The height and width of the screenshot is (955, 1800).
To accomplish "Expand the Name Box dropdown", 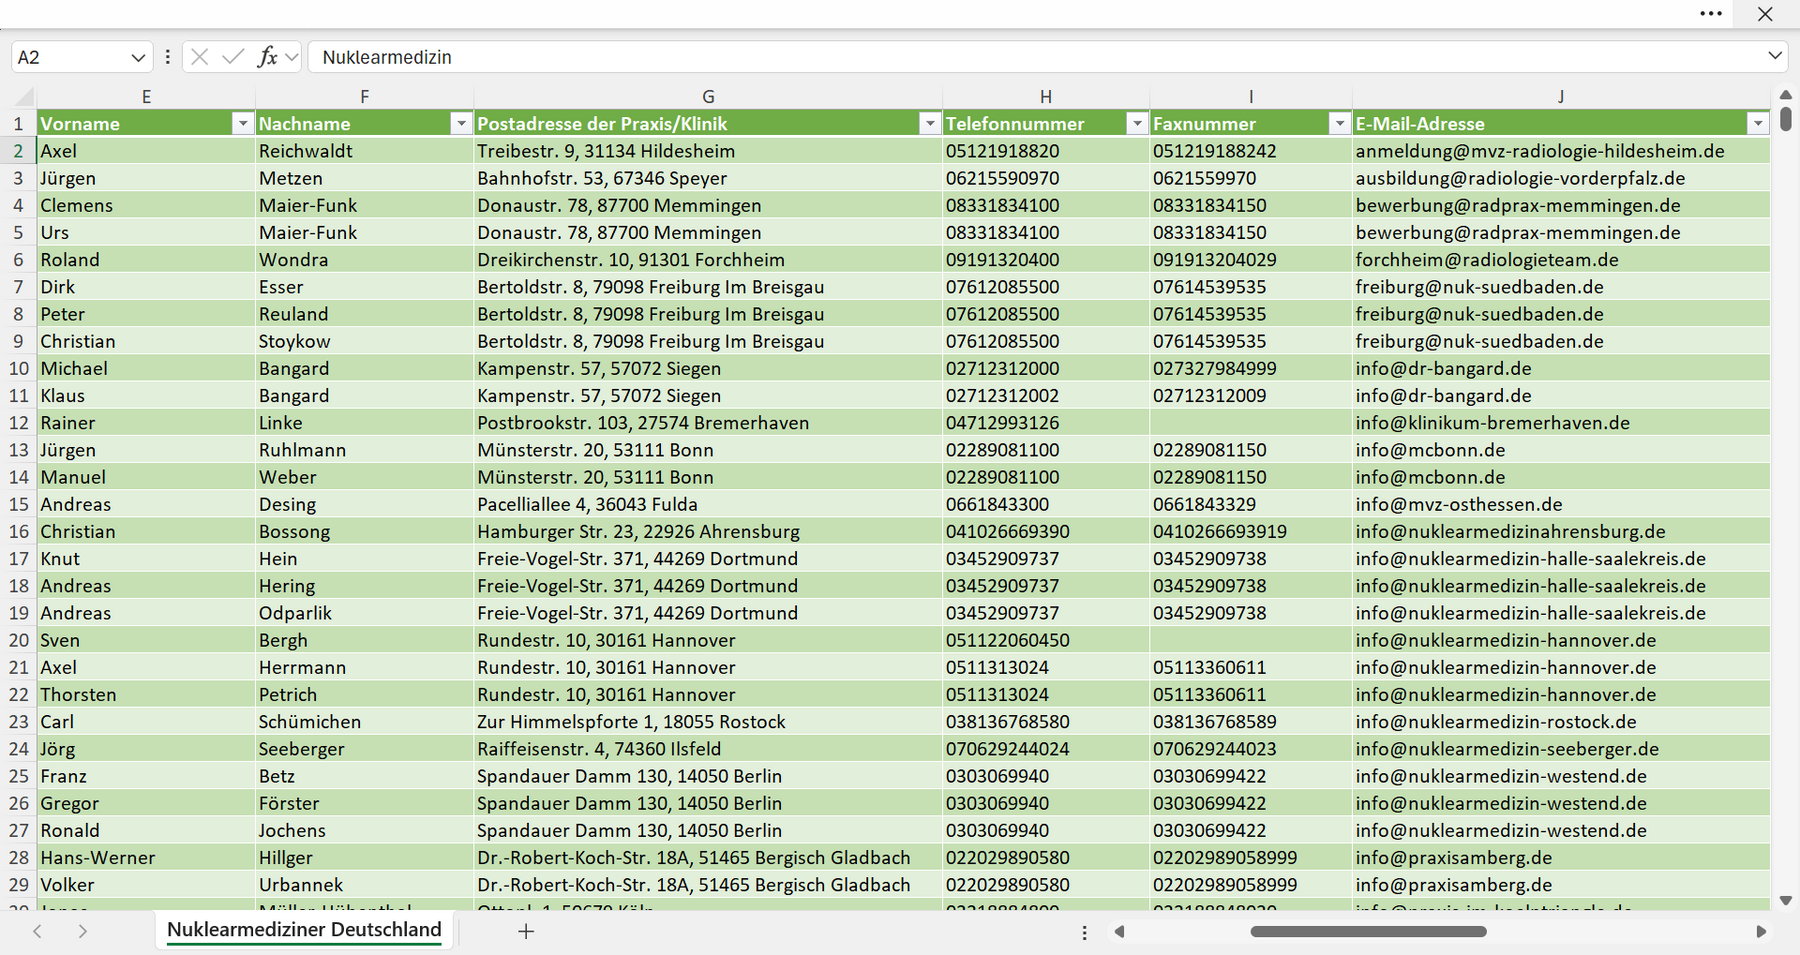I will click(x=138, y=57).
